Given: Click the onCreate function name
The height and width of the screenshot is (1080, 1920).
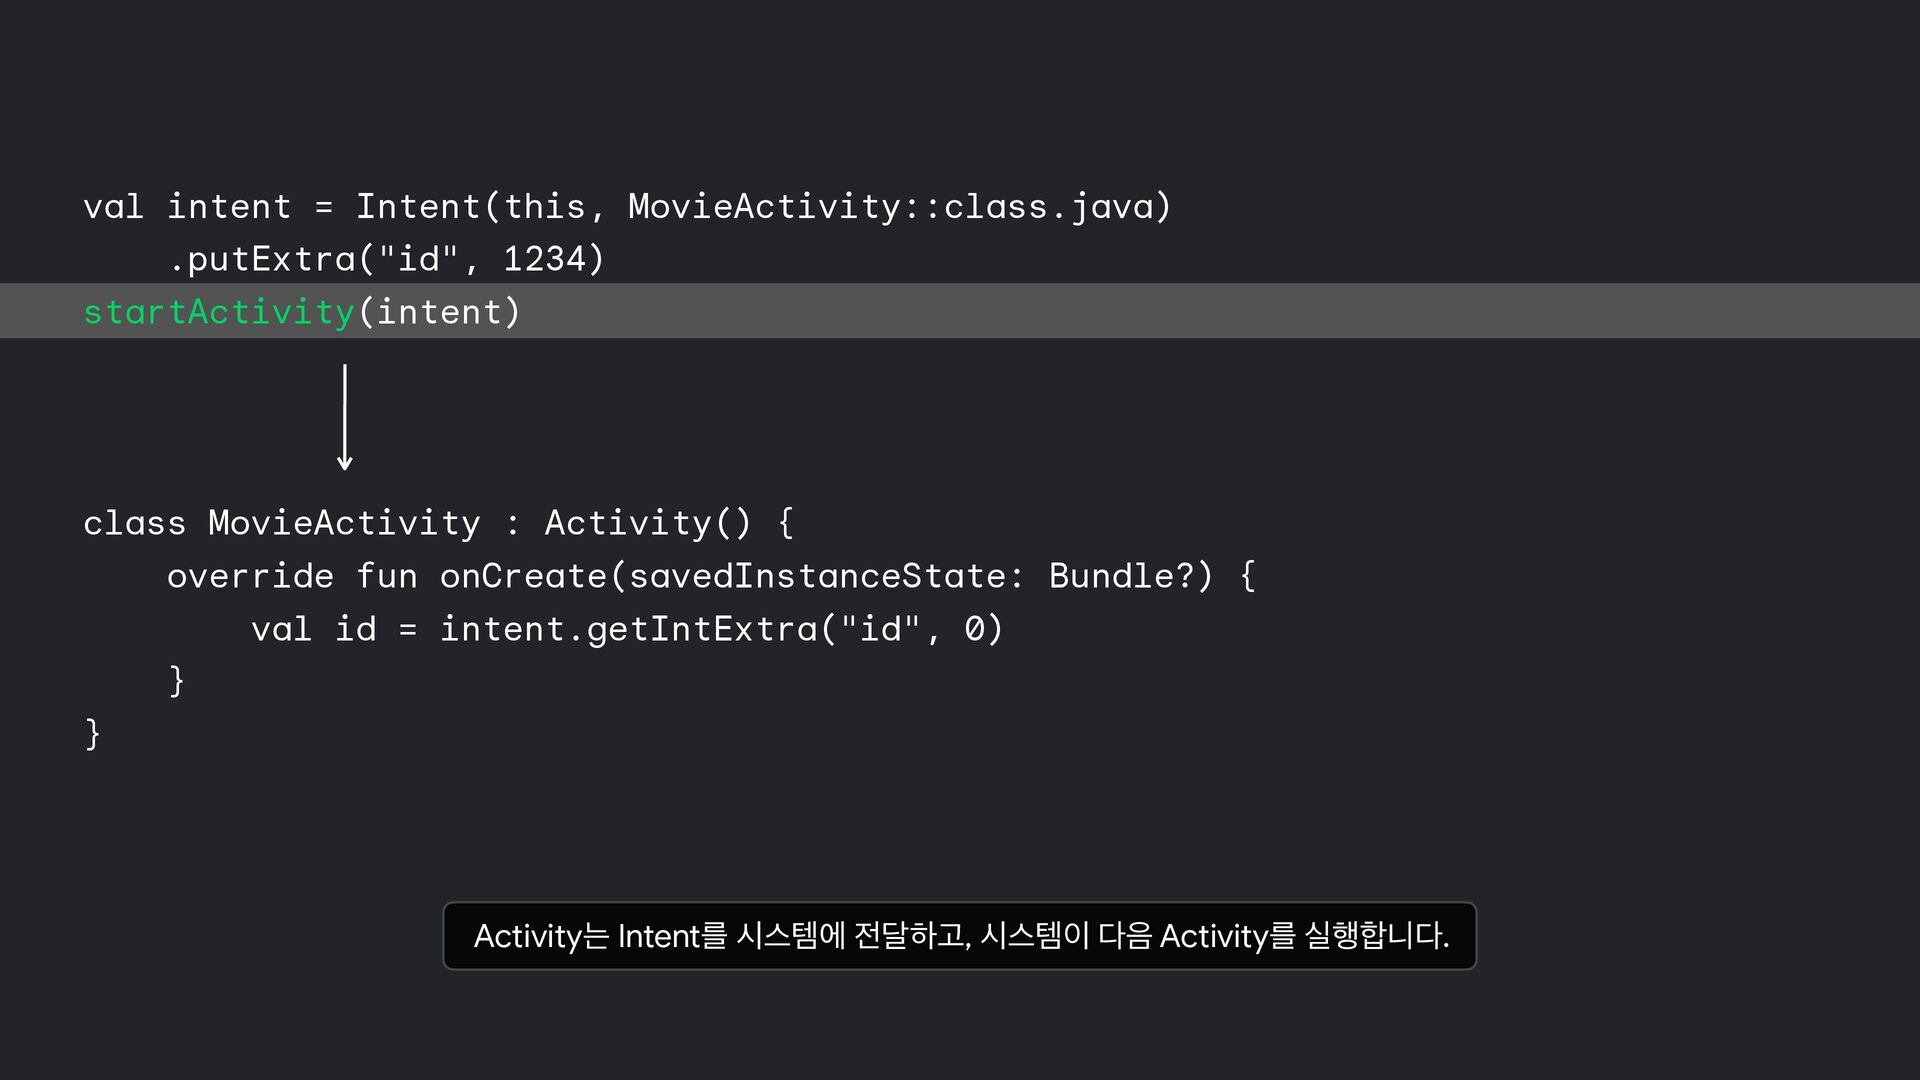Looking at the screenshot, I should [x=523, y=576].
